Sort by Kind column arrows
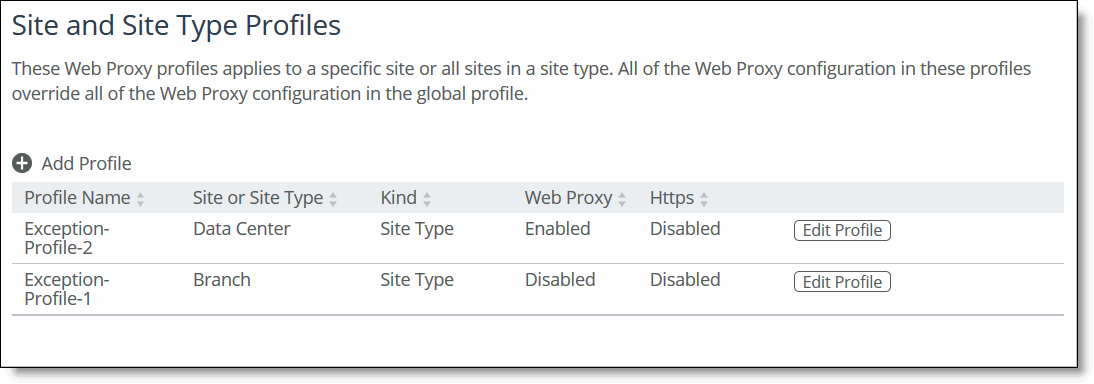The height and width of the screenshot is (384, 1094). coord(426,199)
